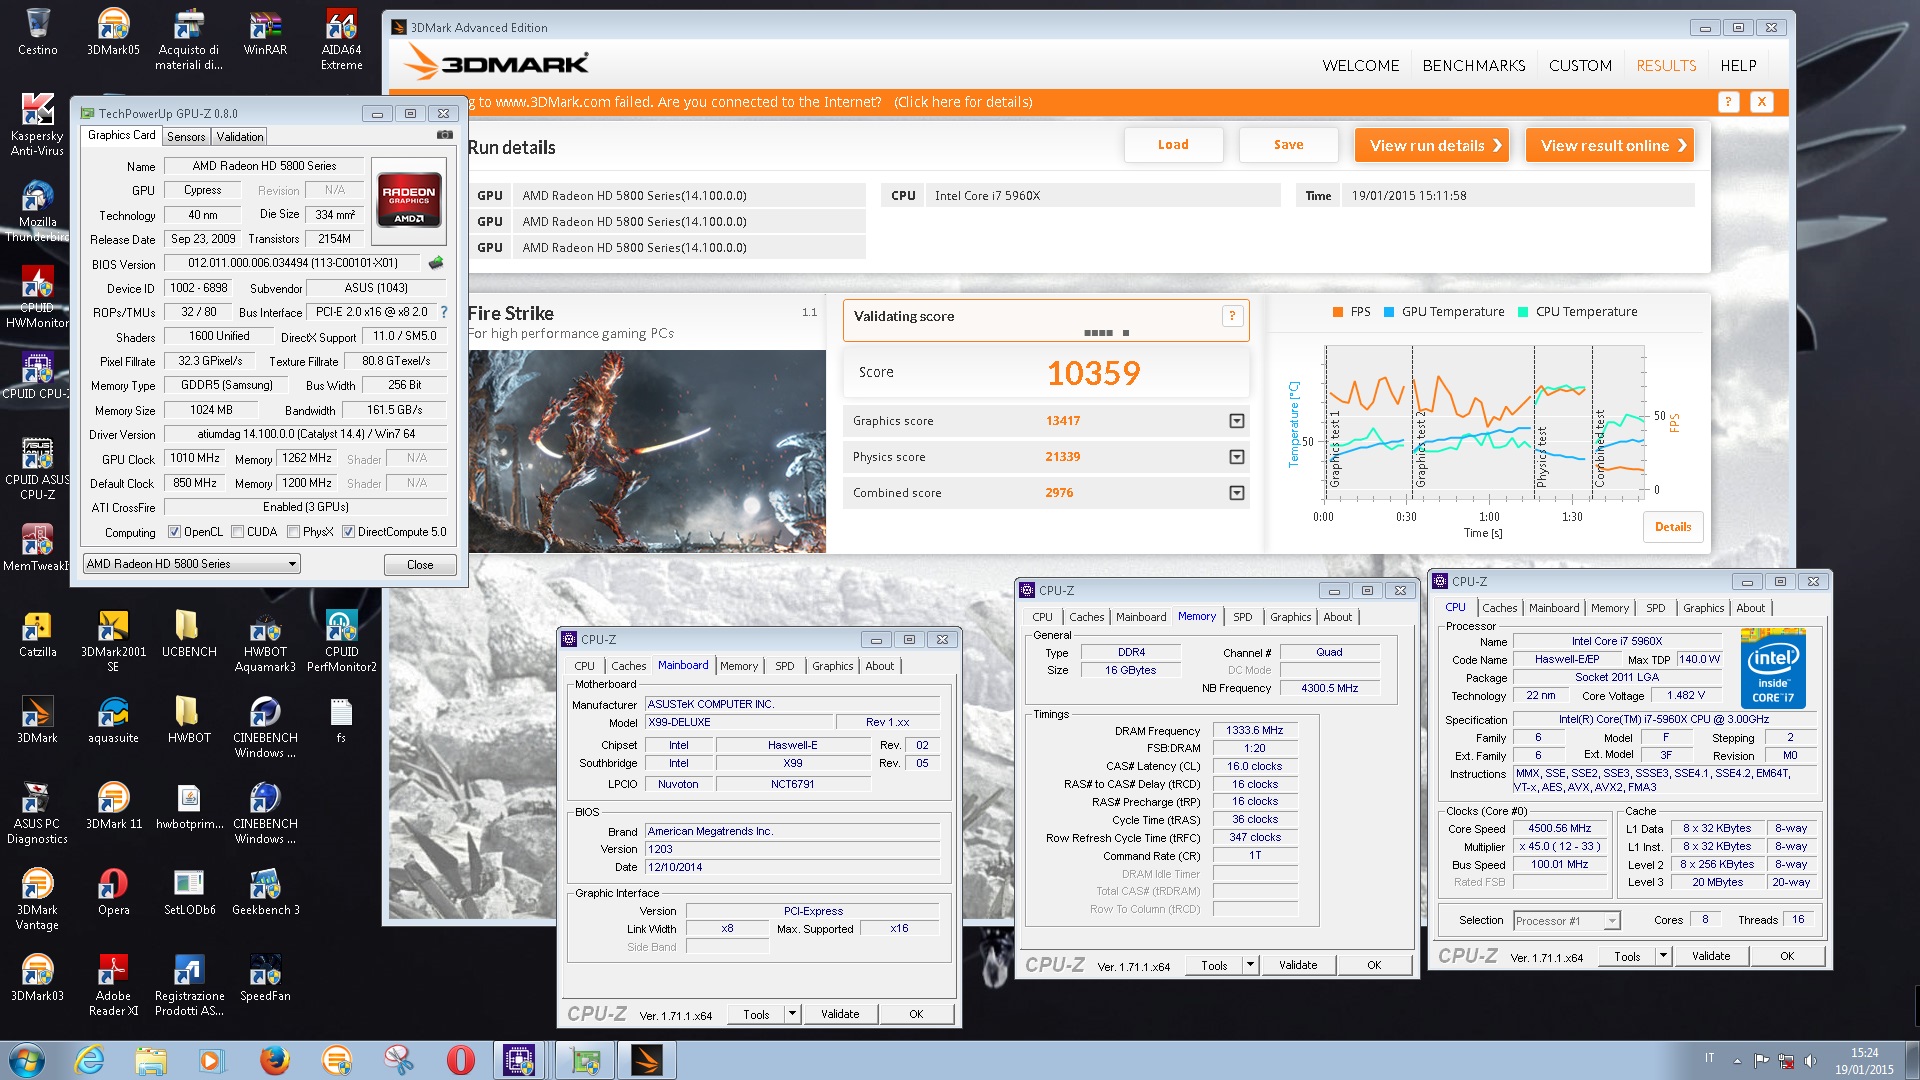Click the Save button in 3DMark

pos(1288,145)
